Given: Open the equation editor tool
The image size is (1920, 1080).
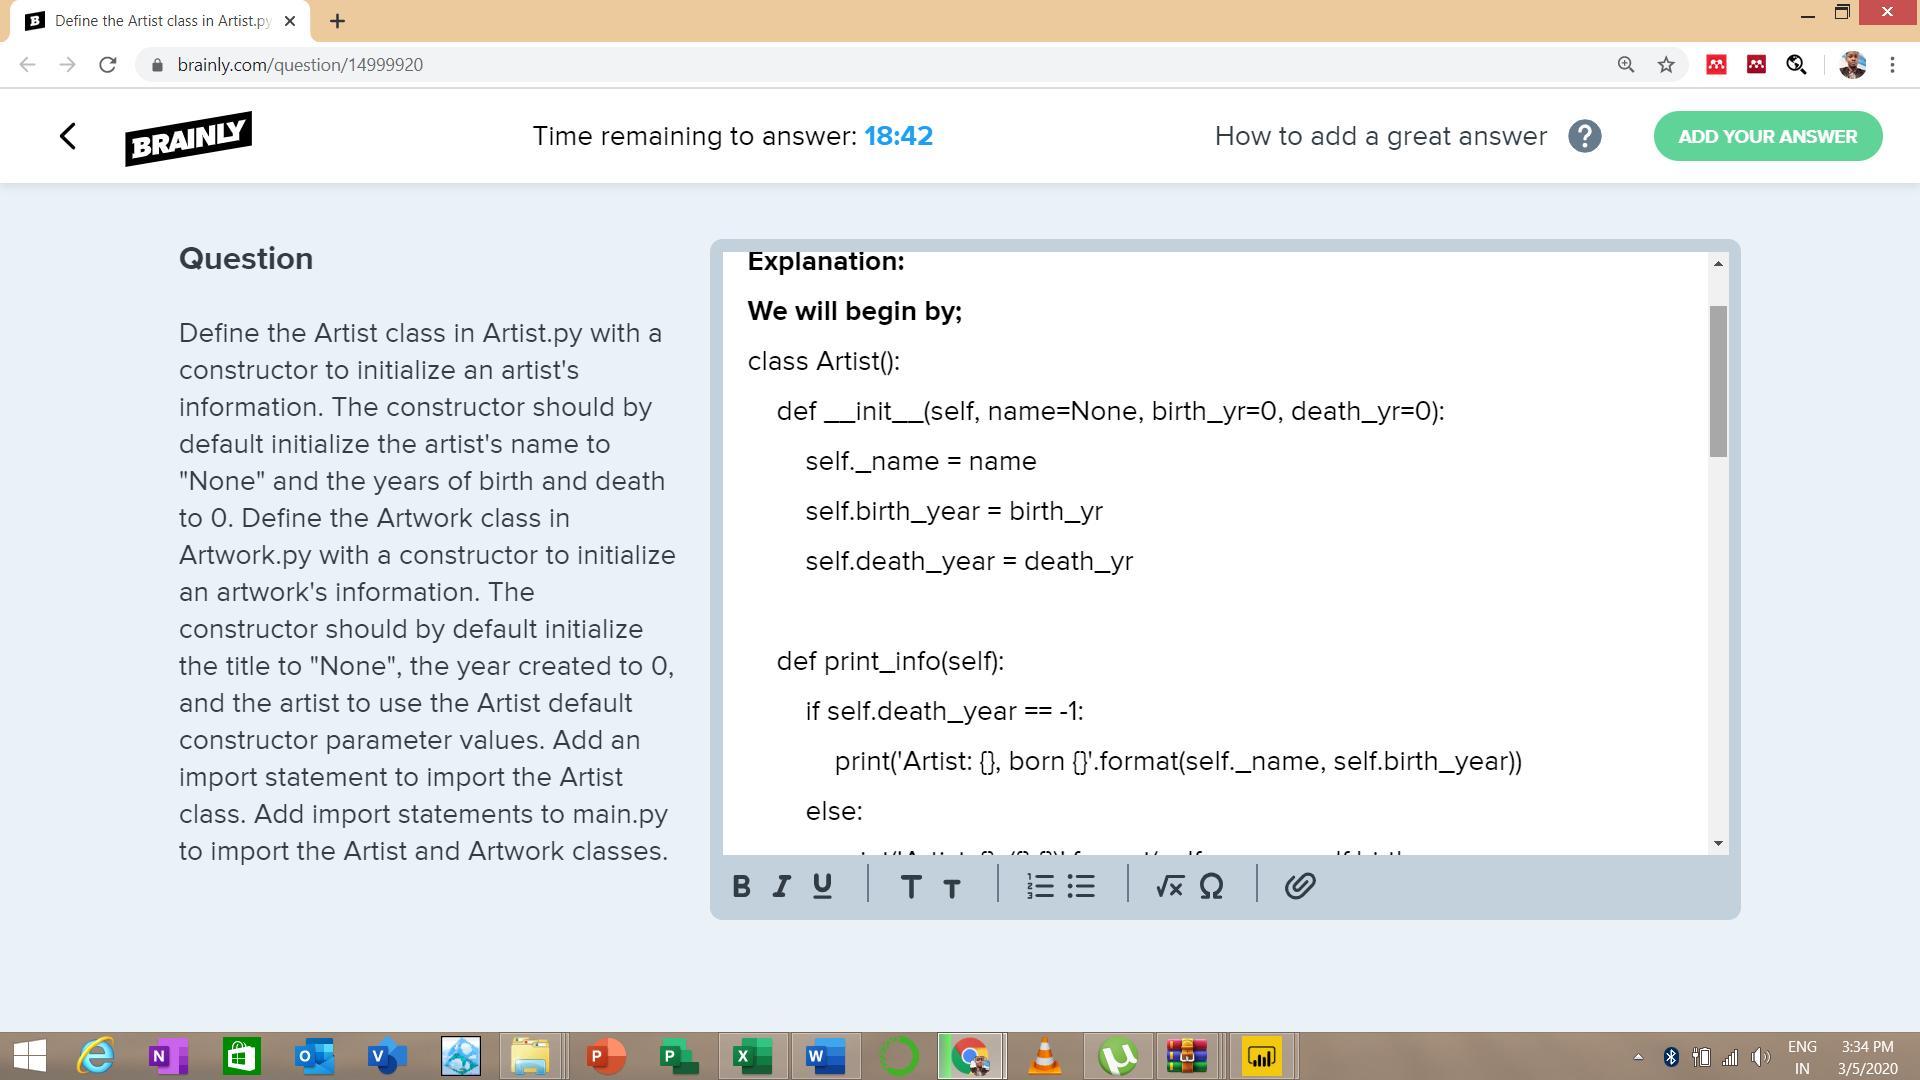Looking at the screenshot, I should pos(1169,886).
